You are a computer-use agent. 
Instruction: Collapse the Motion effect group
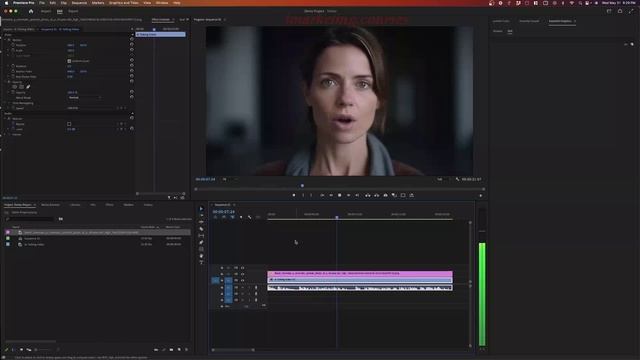click(5, 40)
